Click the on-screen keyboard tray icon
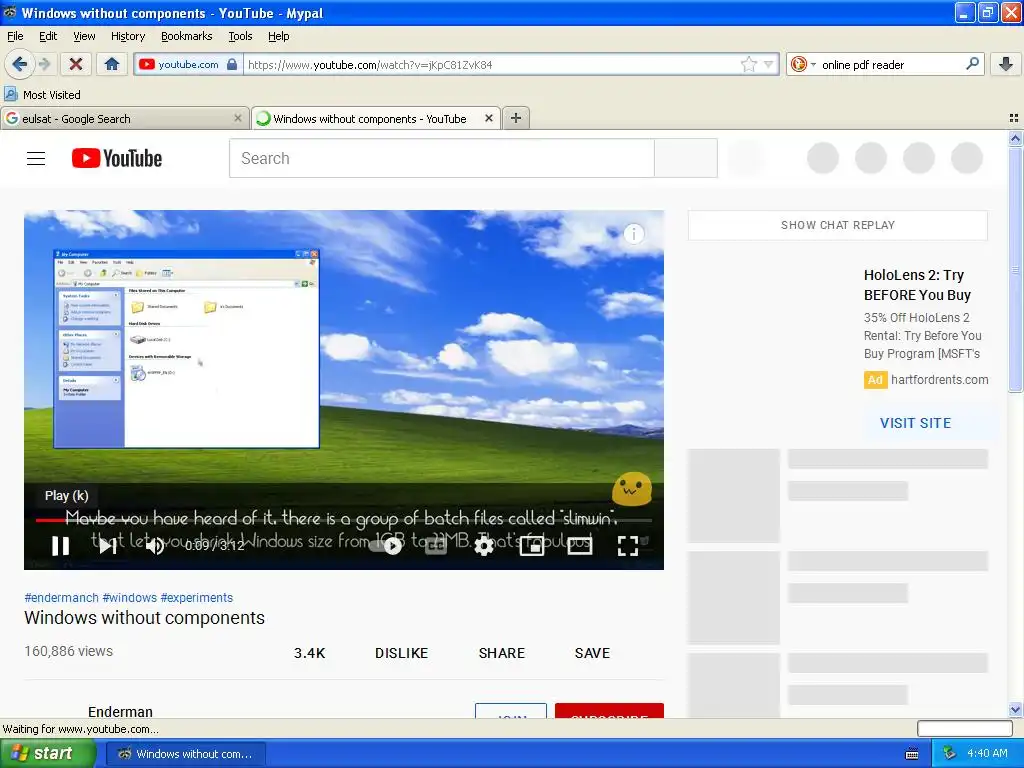The image size is (1024, 768). tap(912, 754)
